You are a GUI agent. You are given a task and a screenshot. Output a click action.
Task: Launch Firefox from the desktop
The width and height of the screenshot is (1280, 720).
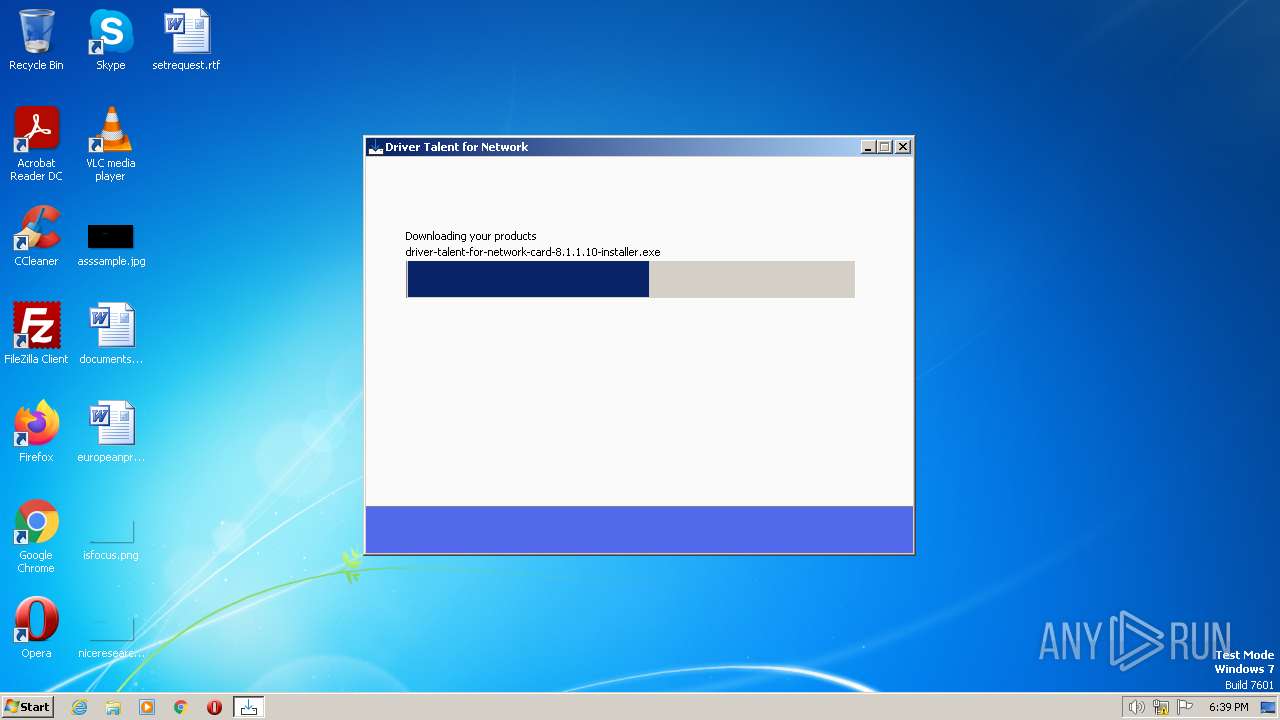pos(36,431)
